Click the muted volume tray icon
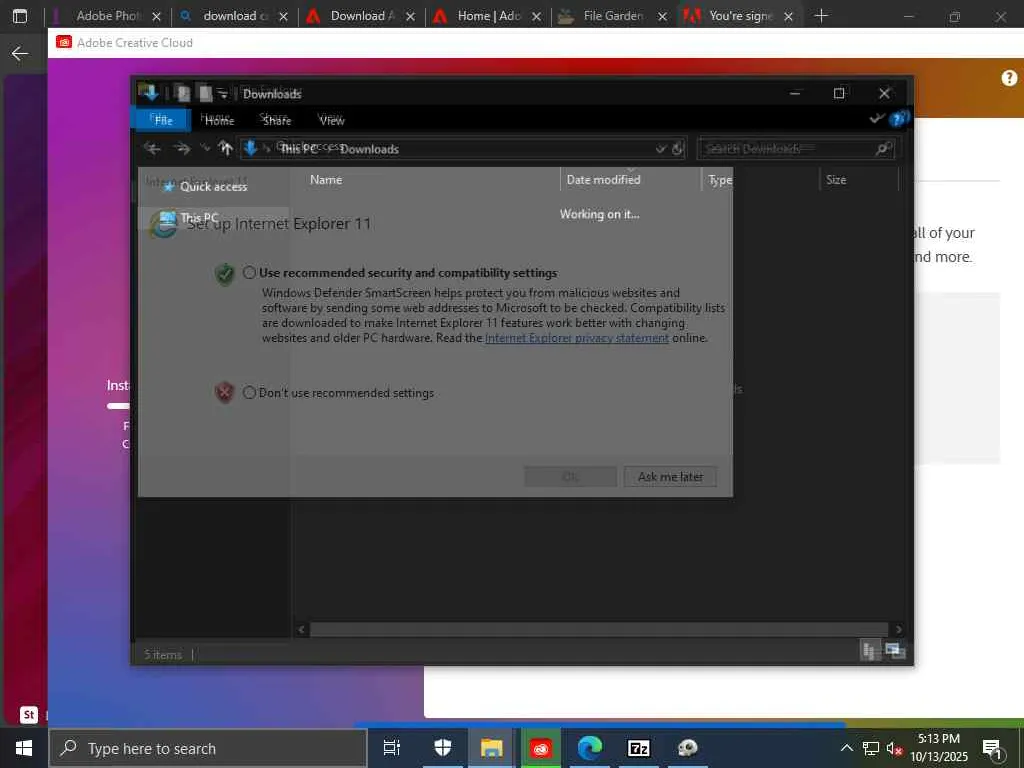This screenshot has width=1024, height=768. 894,748
